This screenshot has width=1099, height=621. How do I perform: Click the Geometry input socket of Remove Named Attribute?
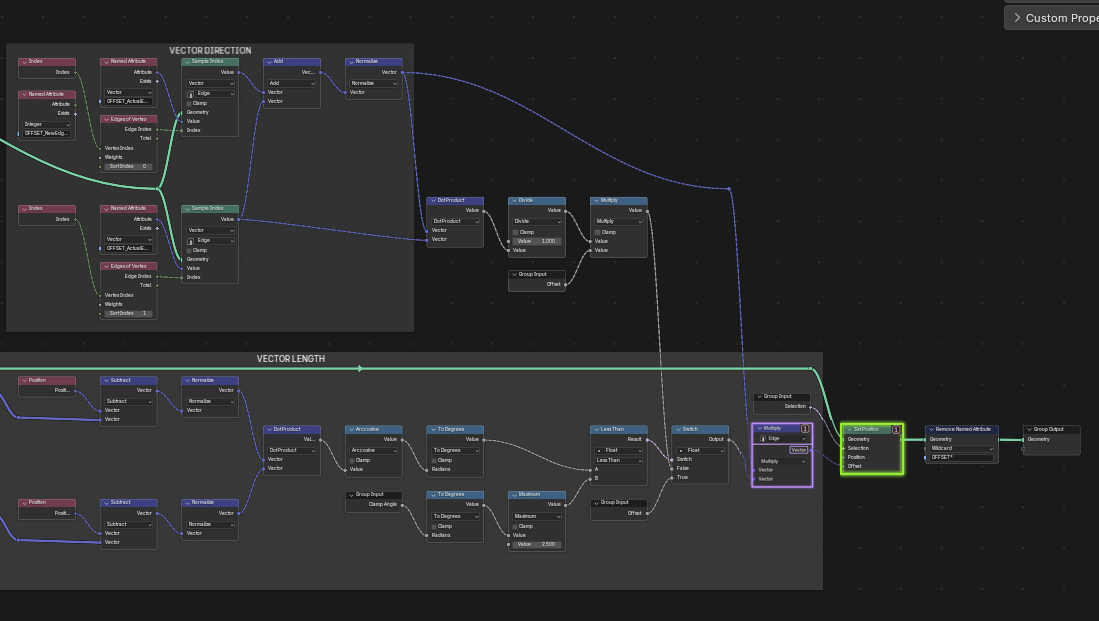point(925,439)
